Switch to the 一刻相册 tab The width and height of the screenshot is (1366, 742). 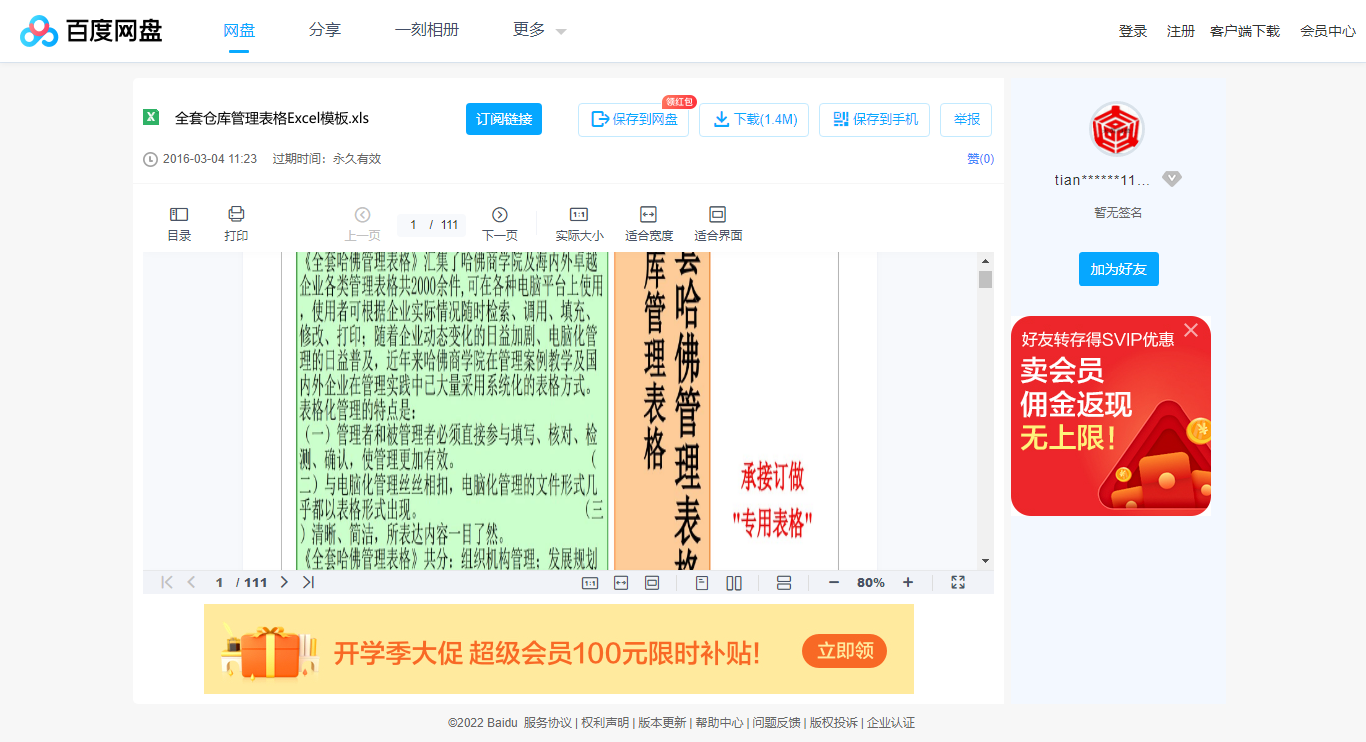click(x=427, y=30)
